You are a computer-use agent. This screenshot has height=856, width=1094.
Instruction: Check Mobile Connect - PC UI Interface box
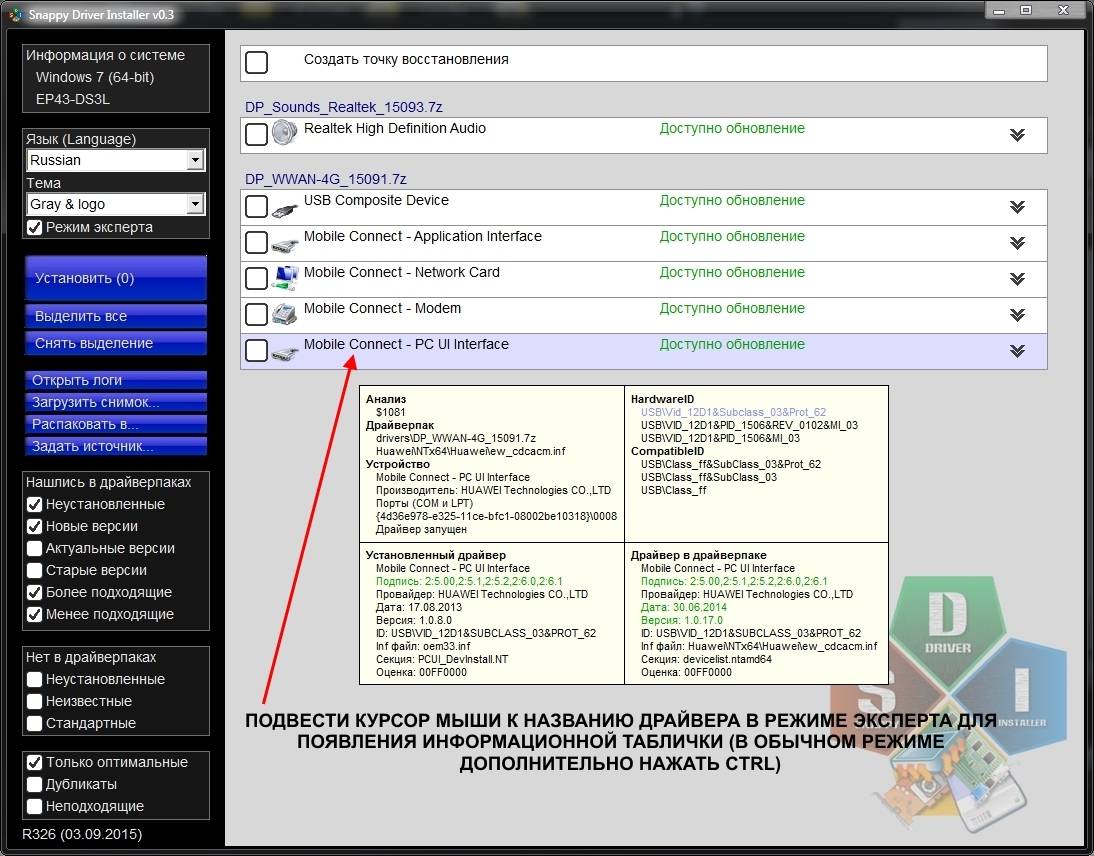256,350
